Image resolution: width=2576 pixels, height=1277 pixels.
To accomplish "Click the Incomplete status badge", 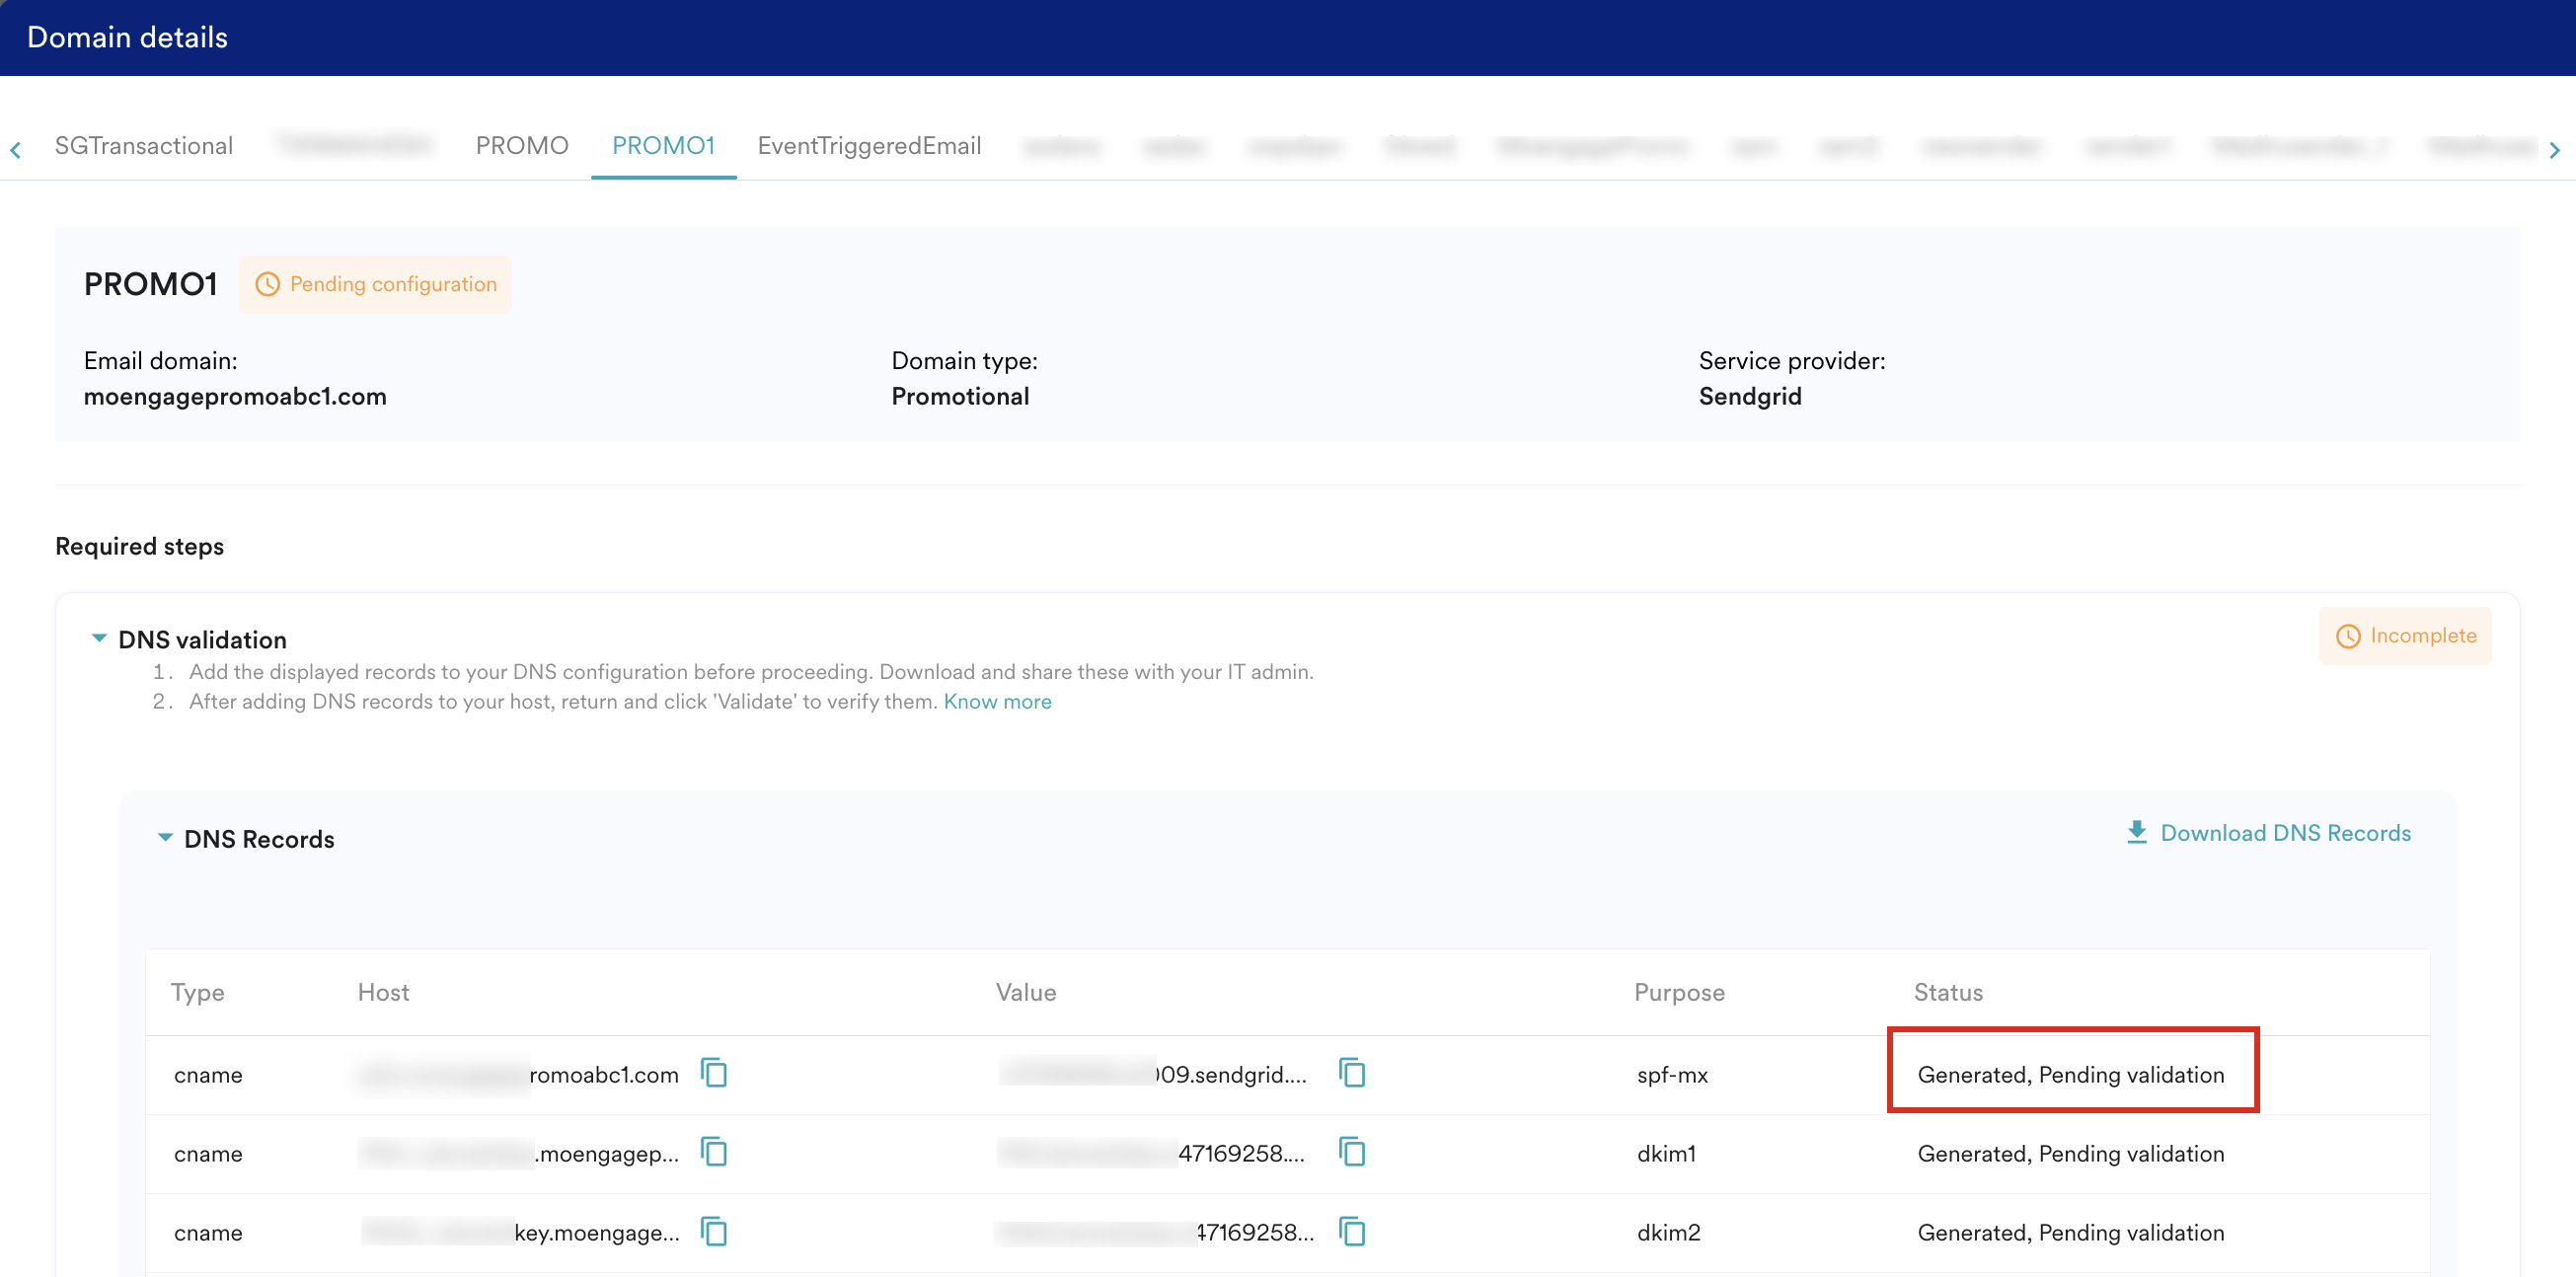I will (2405, 635).
